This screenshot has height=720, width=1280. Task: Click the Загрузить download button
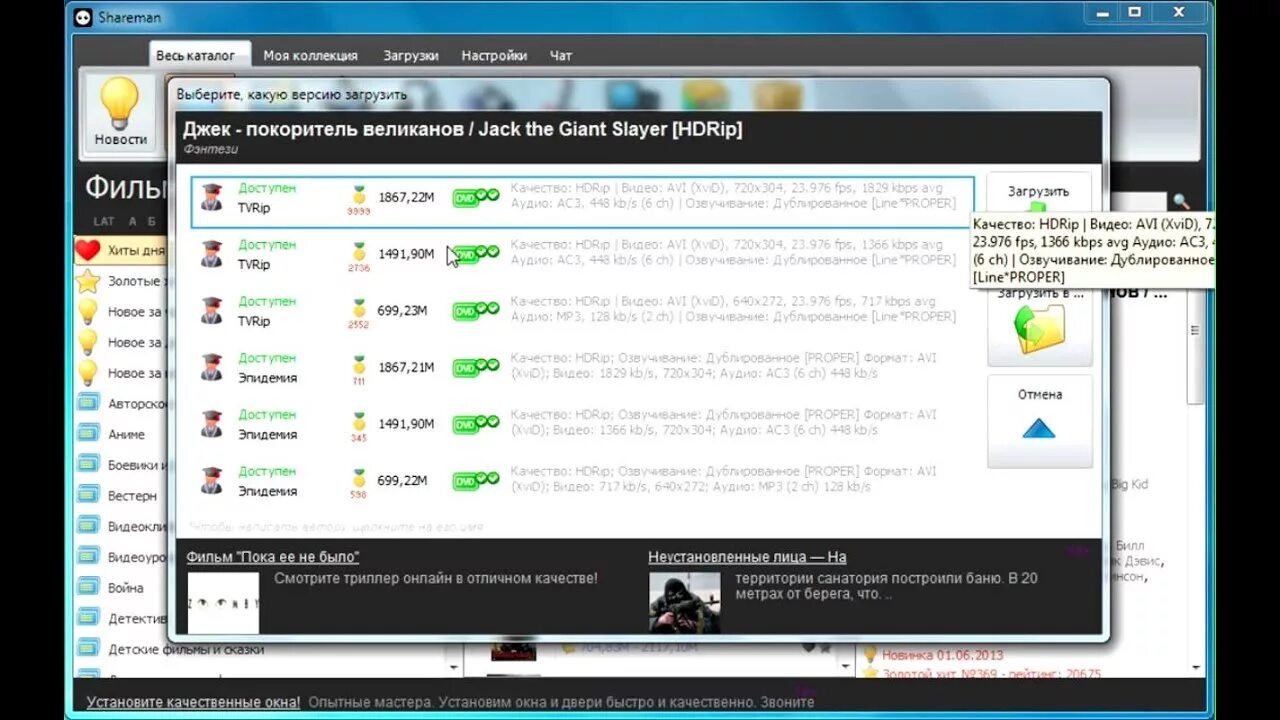coord(1038,191)
